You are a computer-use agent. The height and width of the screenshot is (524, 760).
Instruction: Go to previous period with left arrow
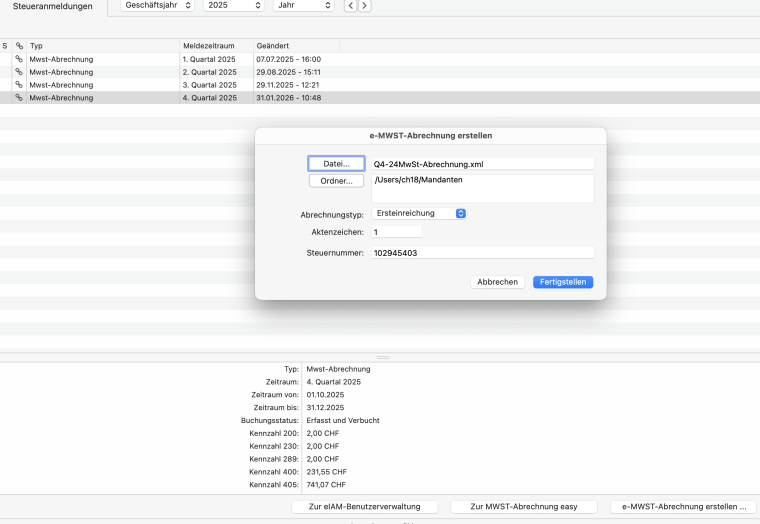pos(349,6)
